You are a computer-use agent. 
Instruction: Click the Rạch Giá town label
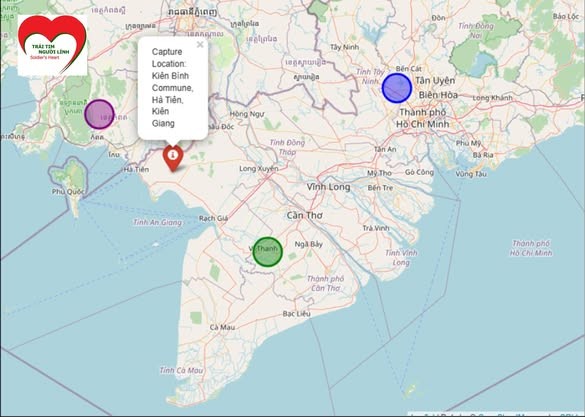pyautogui.click(x=213, y=218)
